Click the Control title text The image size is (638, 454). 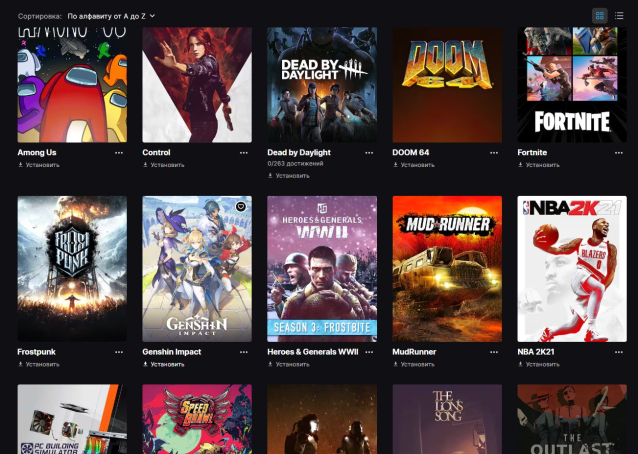pyautogui.click(x=156, y=153)
